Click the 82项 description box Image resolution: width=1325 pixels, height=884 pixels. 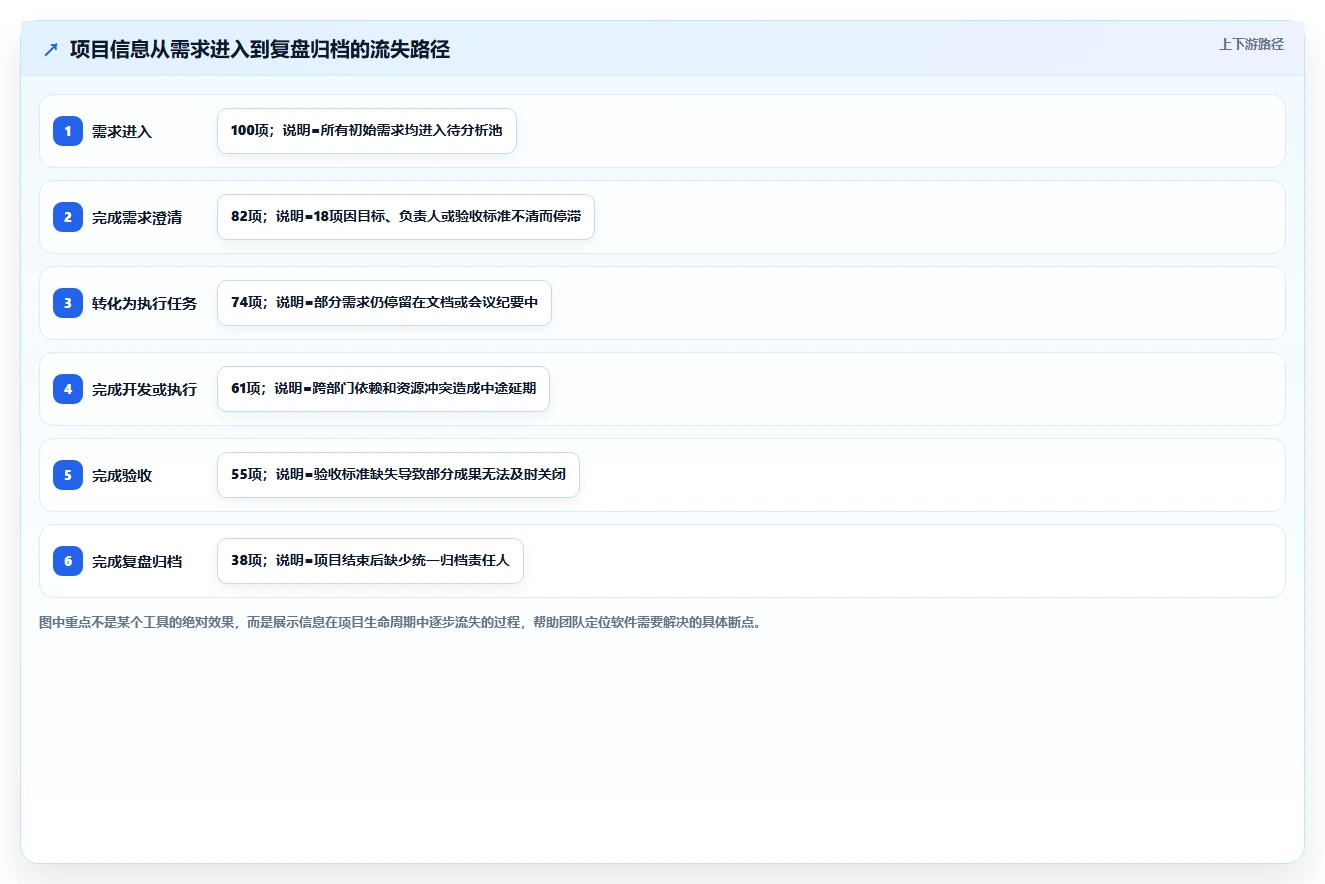pos(406,217)
